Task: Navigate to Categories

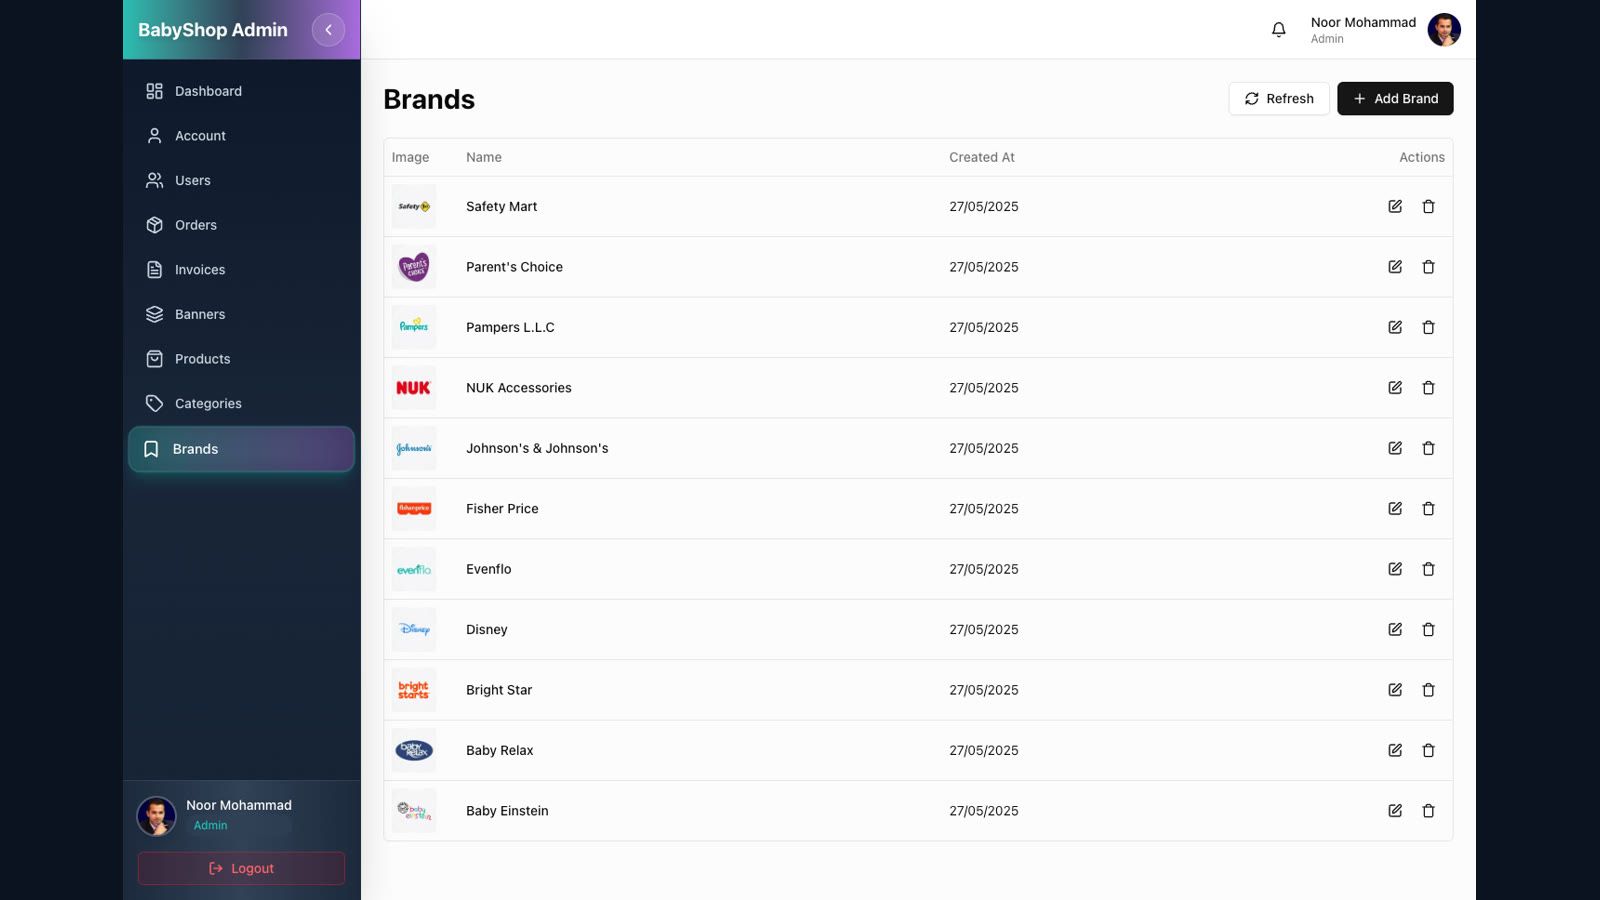Action: [x=241, y=404]
